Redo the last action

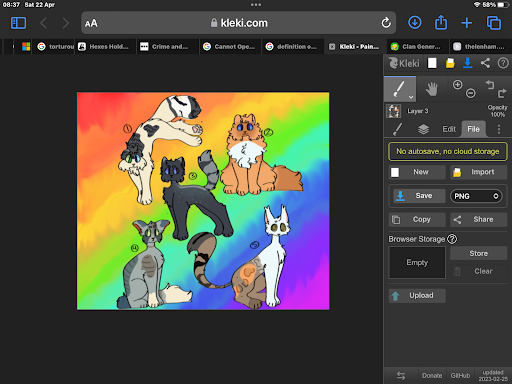coord(502,93)
